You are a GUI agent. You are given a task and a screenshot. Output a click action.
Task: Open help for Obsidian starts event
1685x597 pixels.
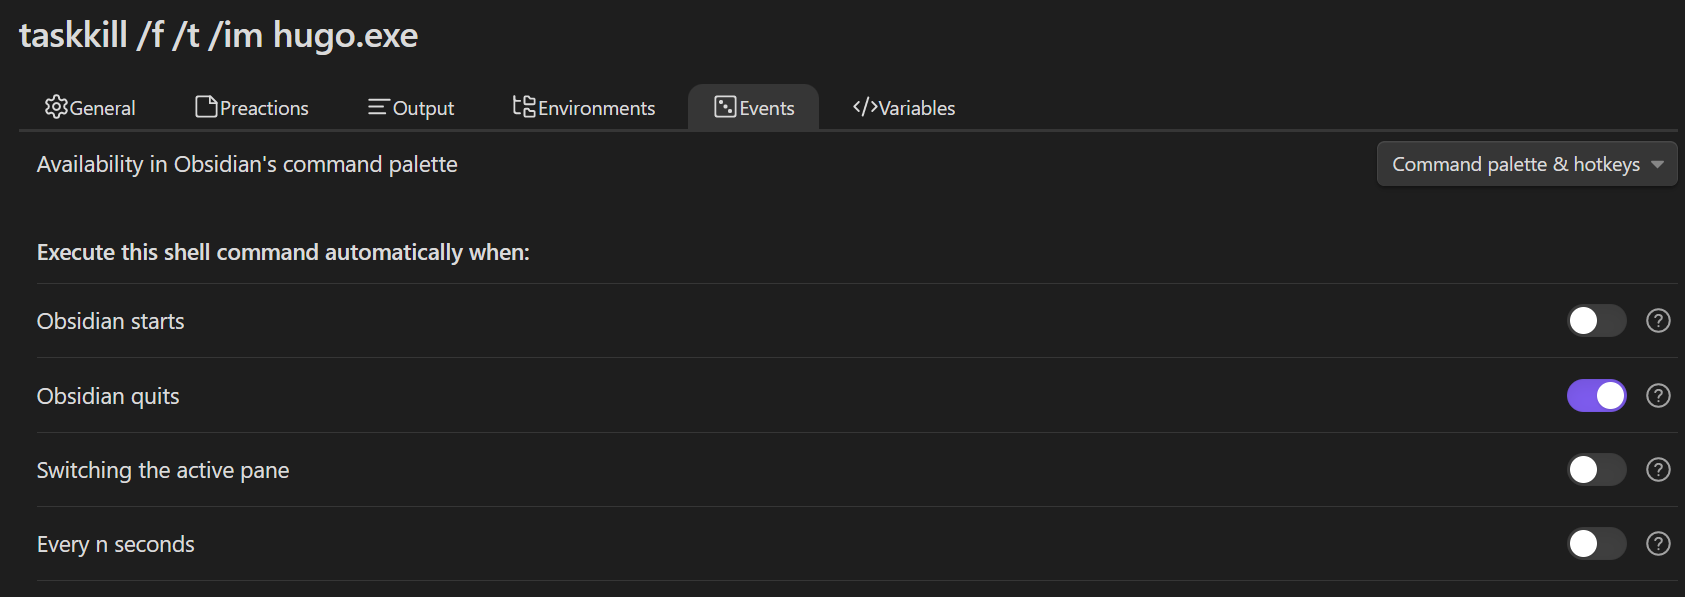pyautogui.click(x=1658, y=321)
